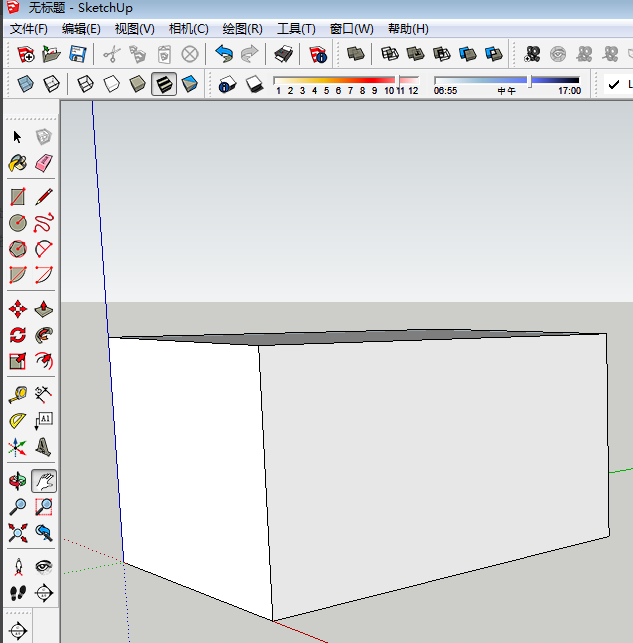Click the Save floppy disk button

pos(77,54)
